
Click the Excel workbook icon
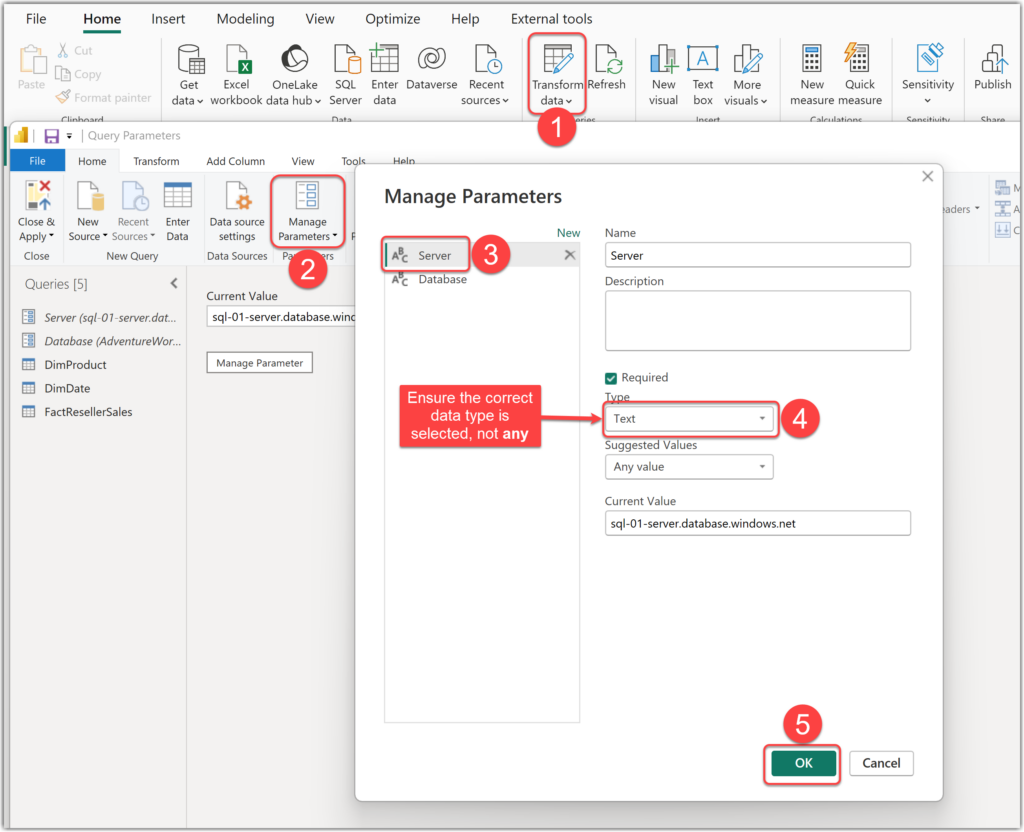(236, 59)
